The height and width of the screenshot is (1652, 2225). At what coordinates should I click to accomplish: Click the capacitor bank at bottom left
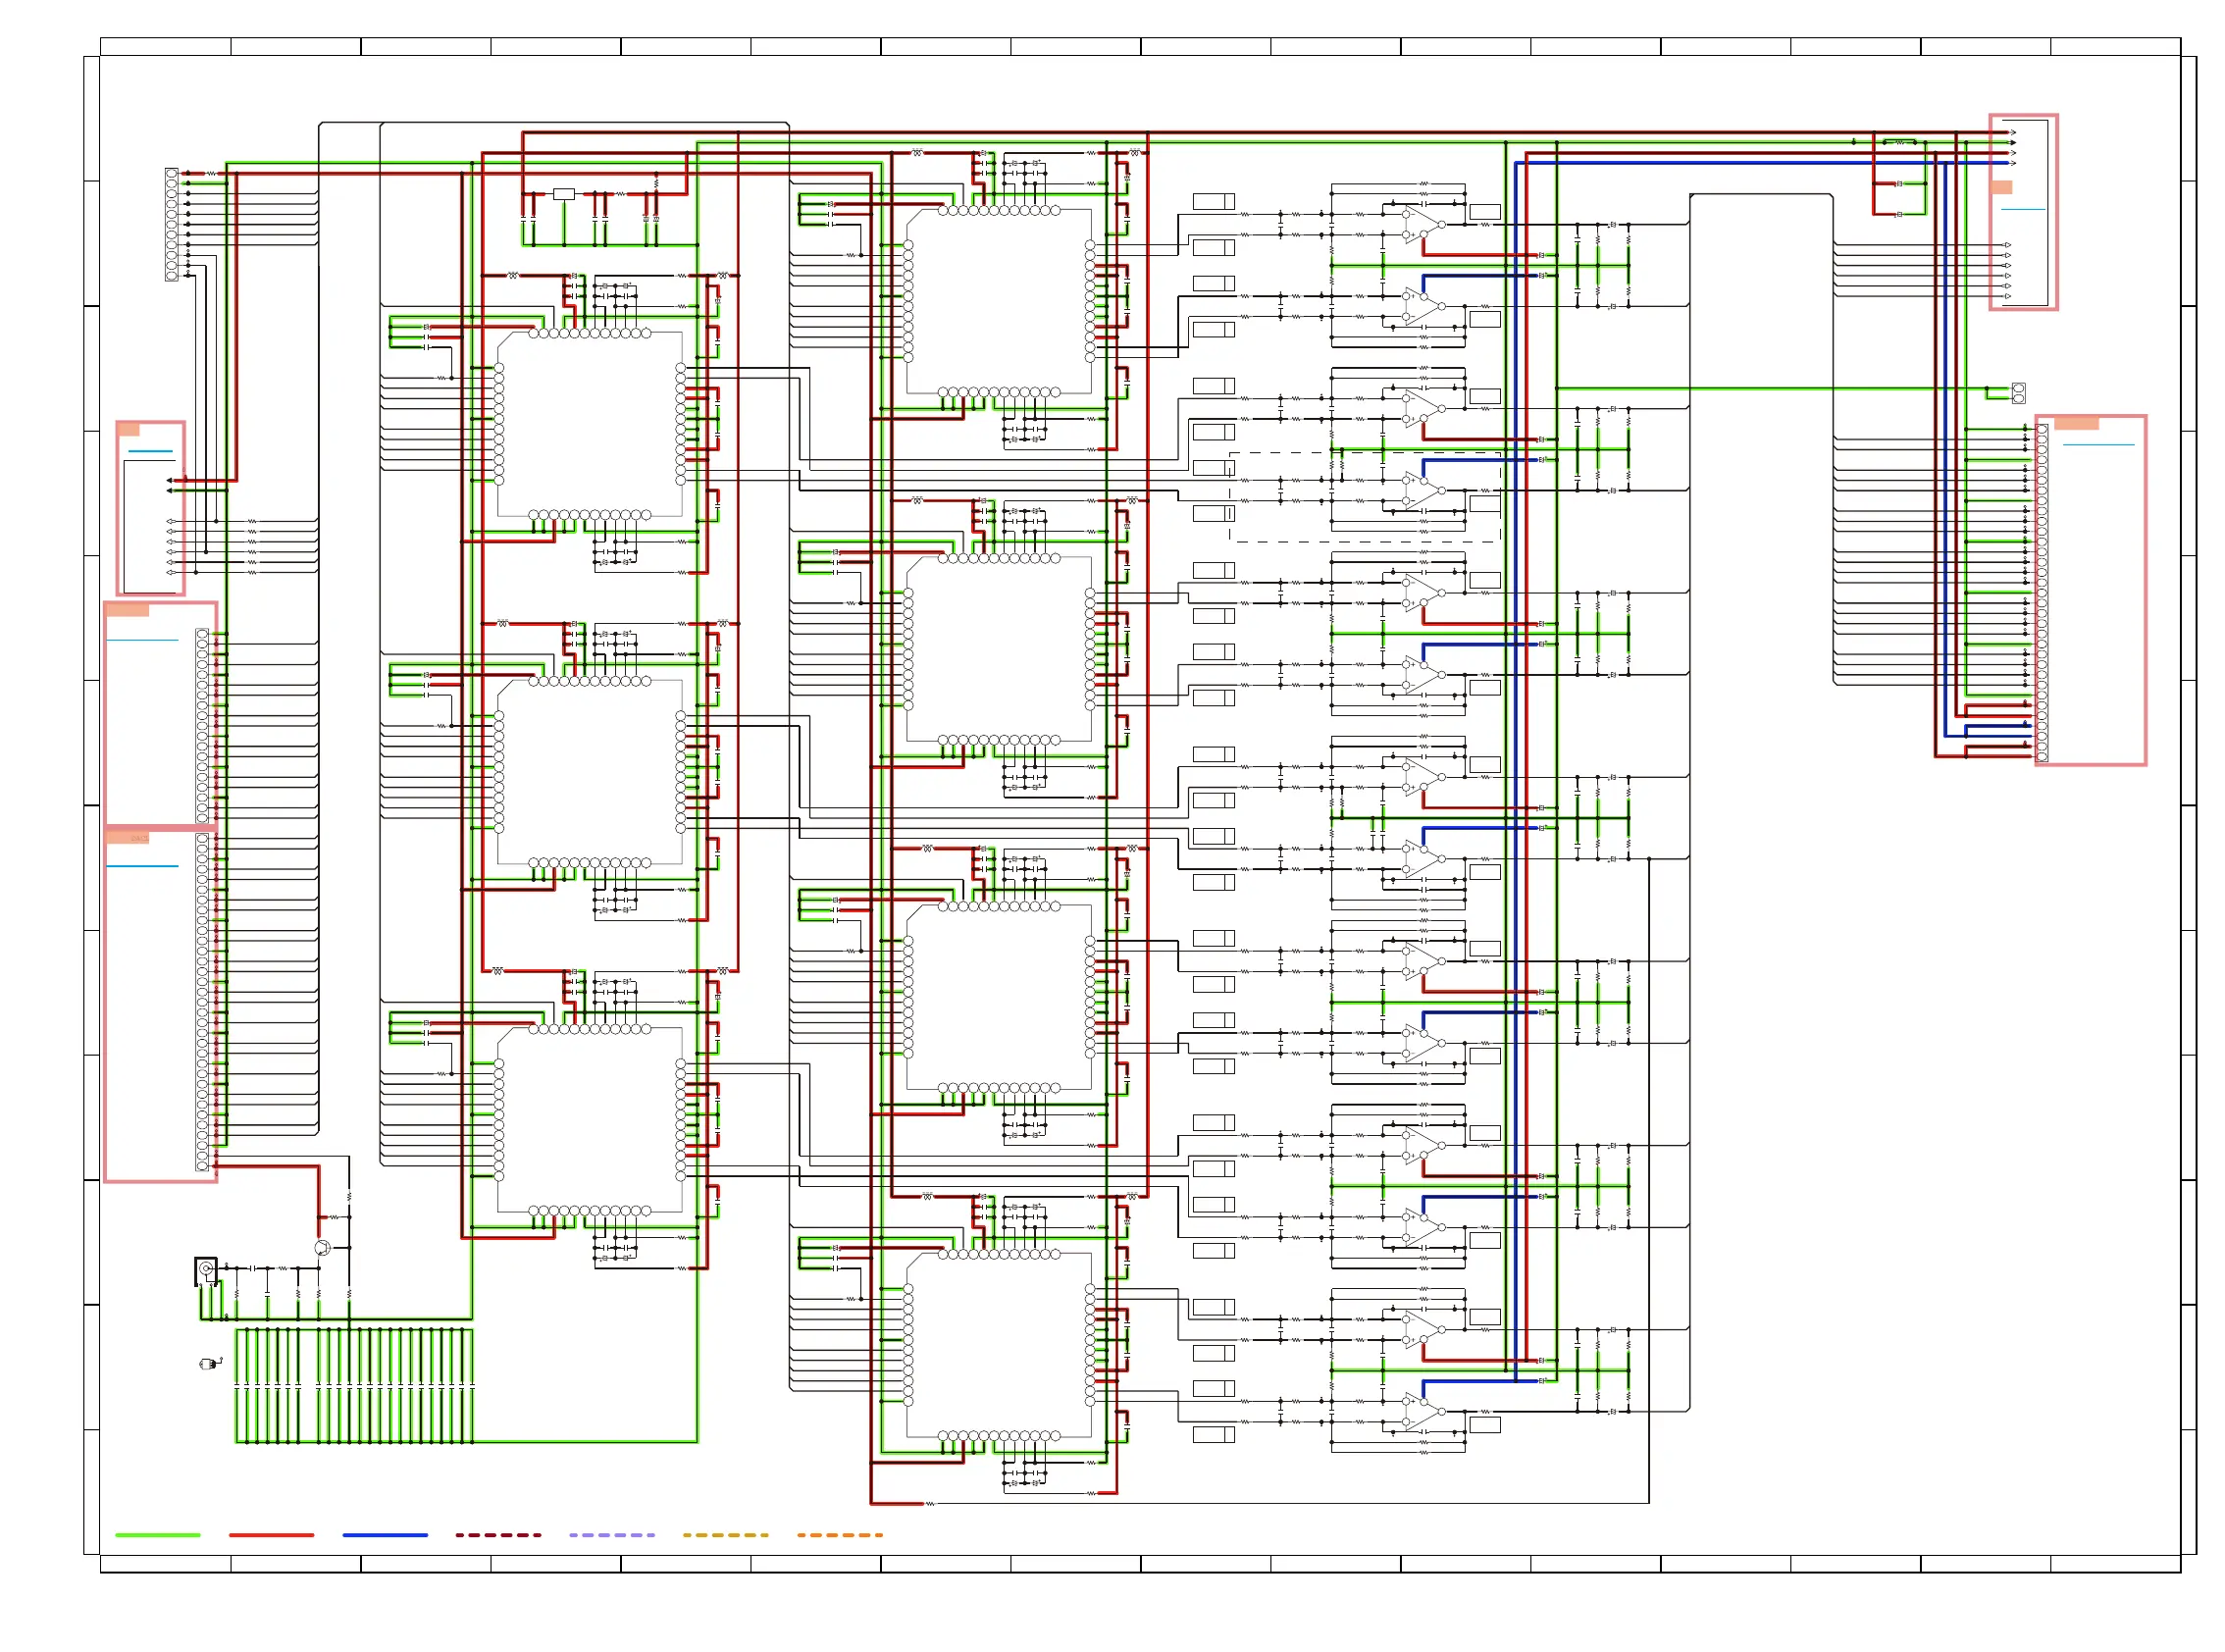click(x=354, y=1385)
